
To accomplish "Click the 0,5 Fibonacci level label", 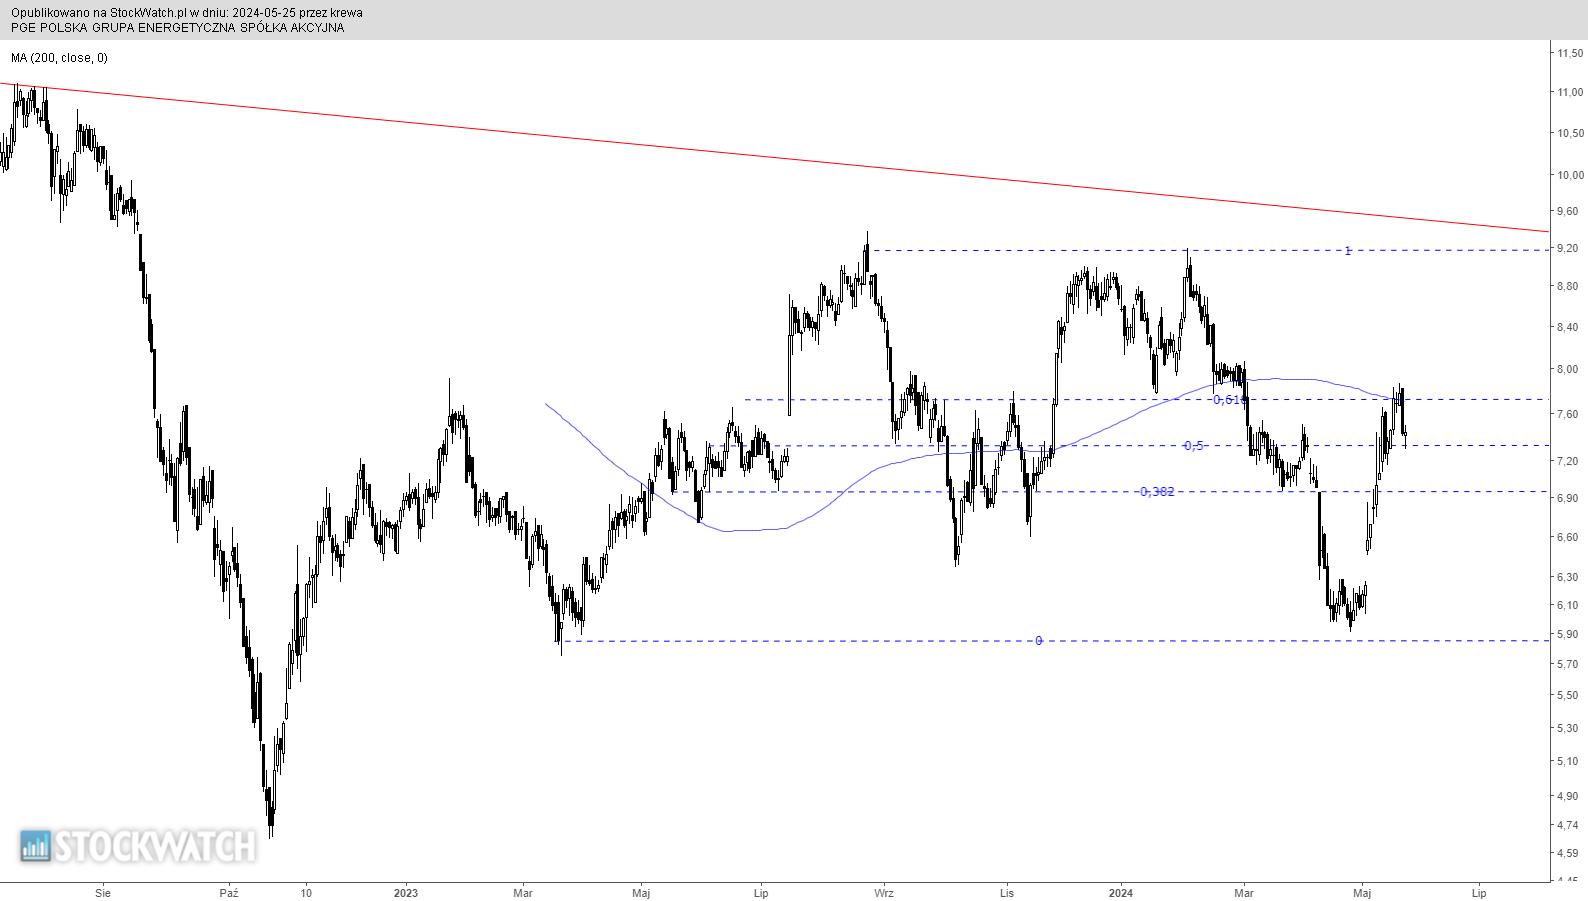I will tap(1194, 446).
